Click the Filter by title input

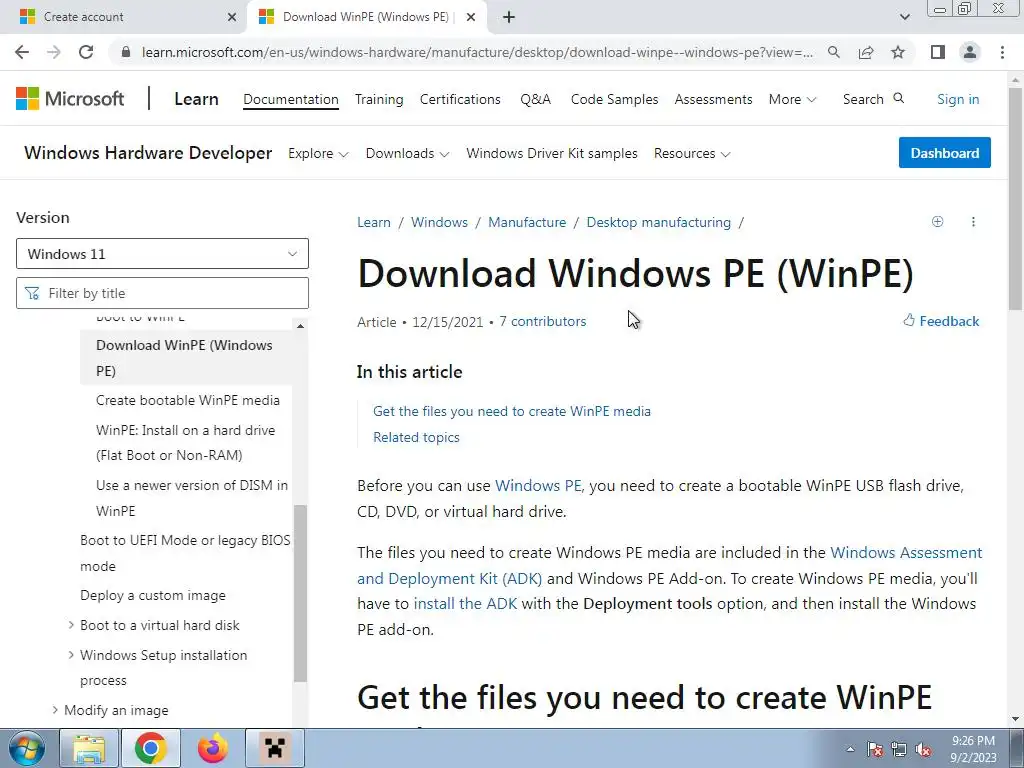point(162,293)
